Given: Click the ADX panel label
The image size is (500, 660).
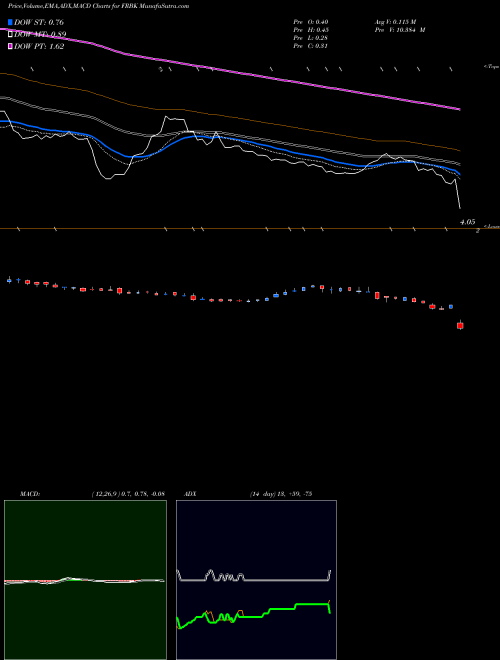Looking at the screenshot, I should [191, 494].
